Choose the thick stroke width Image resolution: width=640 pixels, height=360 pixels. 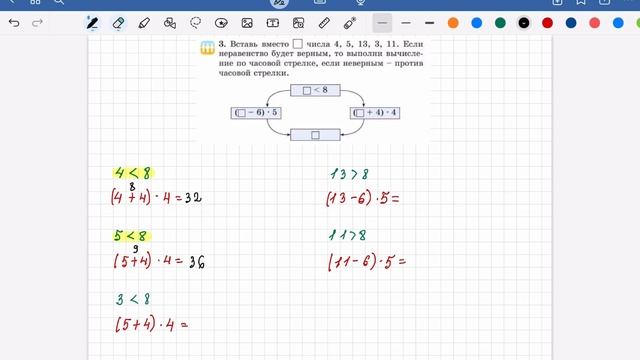click(x=429, y=23)
